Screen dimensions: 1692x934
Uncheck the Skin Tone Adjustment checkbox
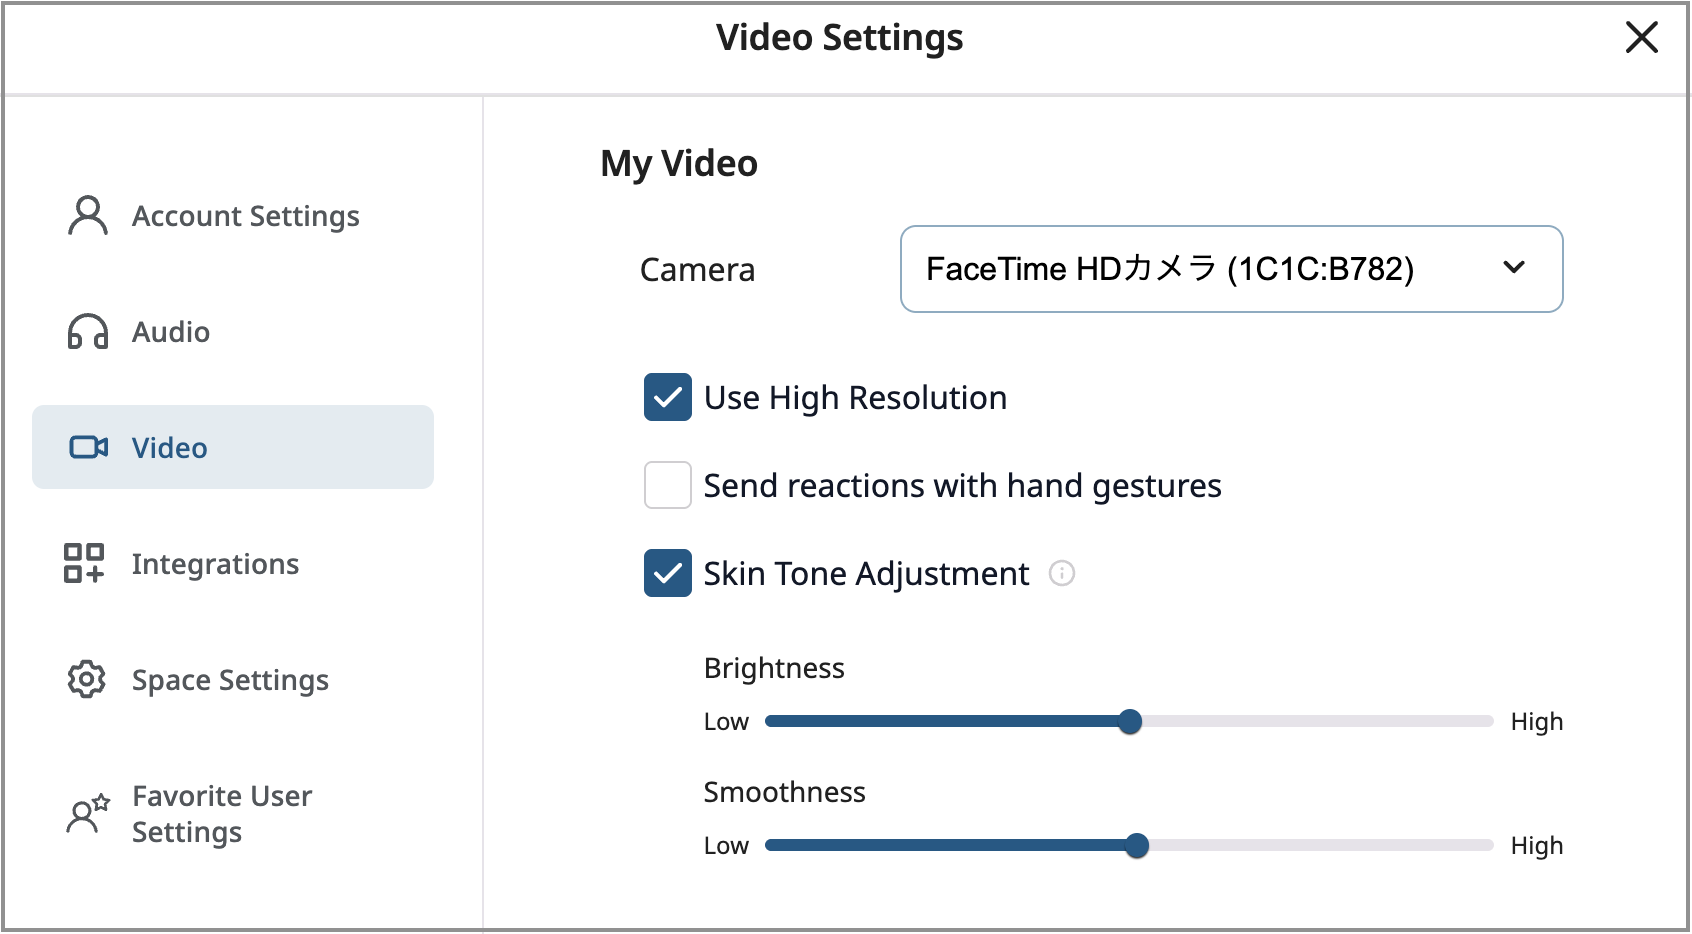click(x=667, y=573)
